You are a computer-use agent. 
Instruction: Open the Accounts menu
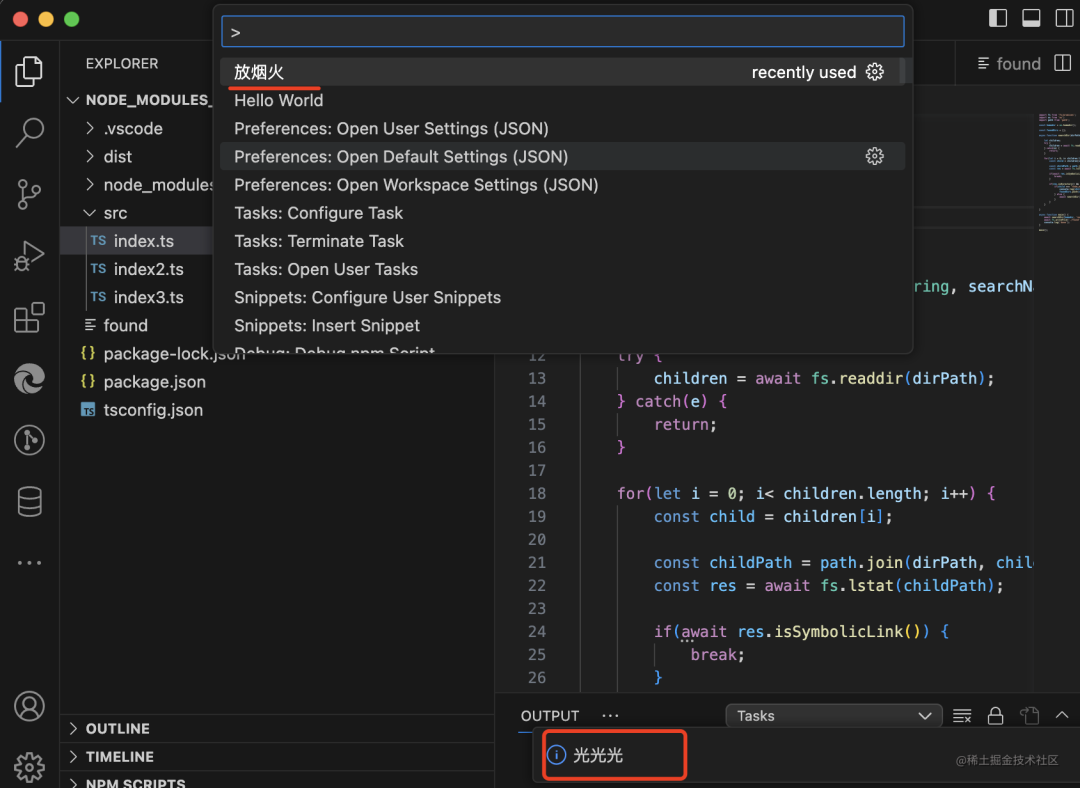coord(29,707)
